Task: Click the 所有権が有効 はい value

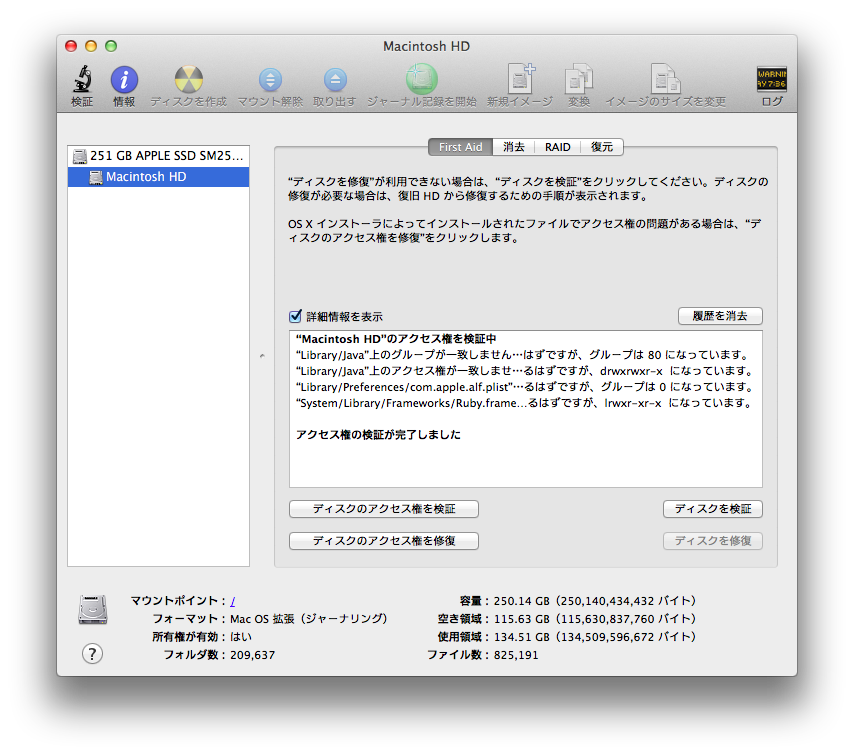Action: 241,637
